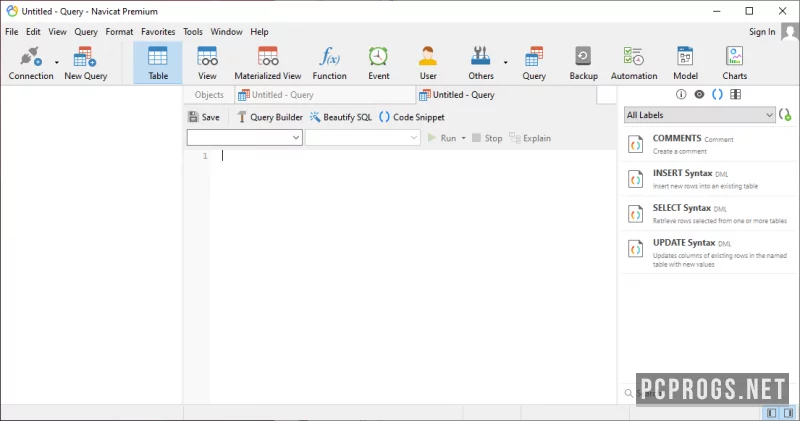Create a New Query from toolbar
Viewport: 800px width, 421px height.
(85, 63)
